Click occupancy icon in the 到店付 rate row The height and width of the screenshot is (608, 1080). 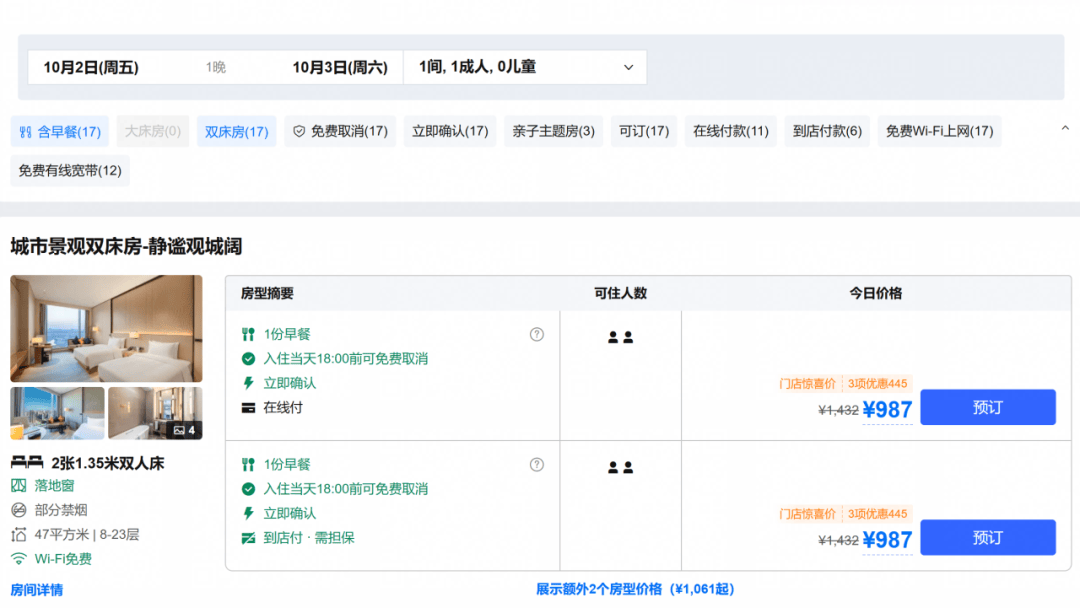620,468
